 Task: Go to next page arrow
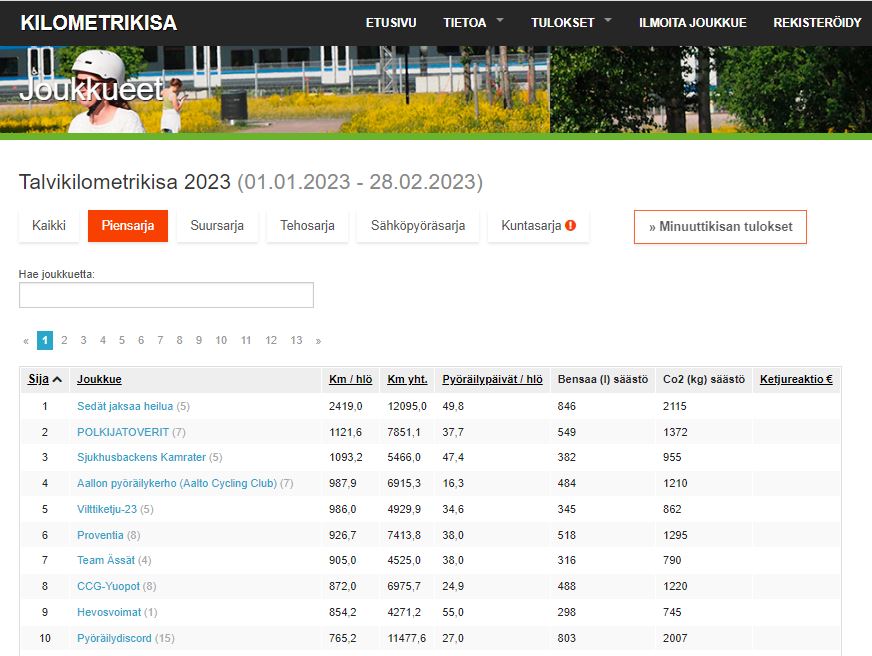[318, 341]
